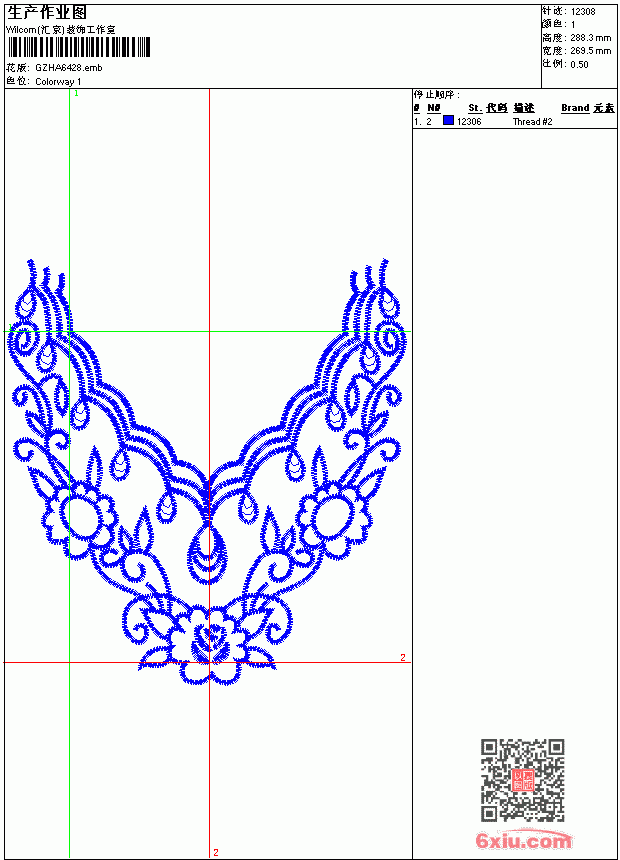Click the St. column header

pyautogui.click(x=475, y=108)
